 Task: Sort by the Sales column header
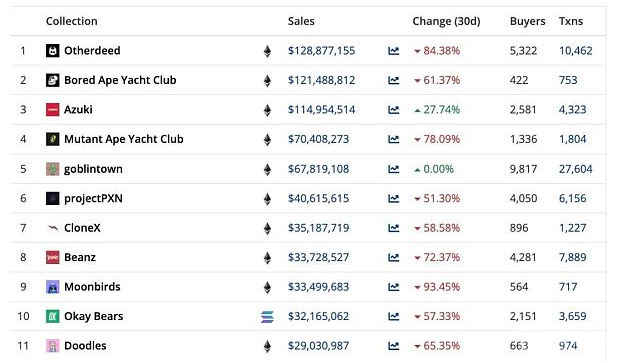coord(301,21)
